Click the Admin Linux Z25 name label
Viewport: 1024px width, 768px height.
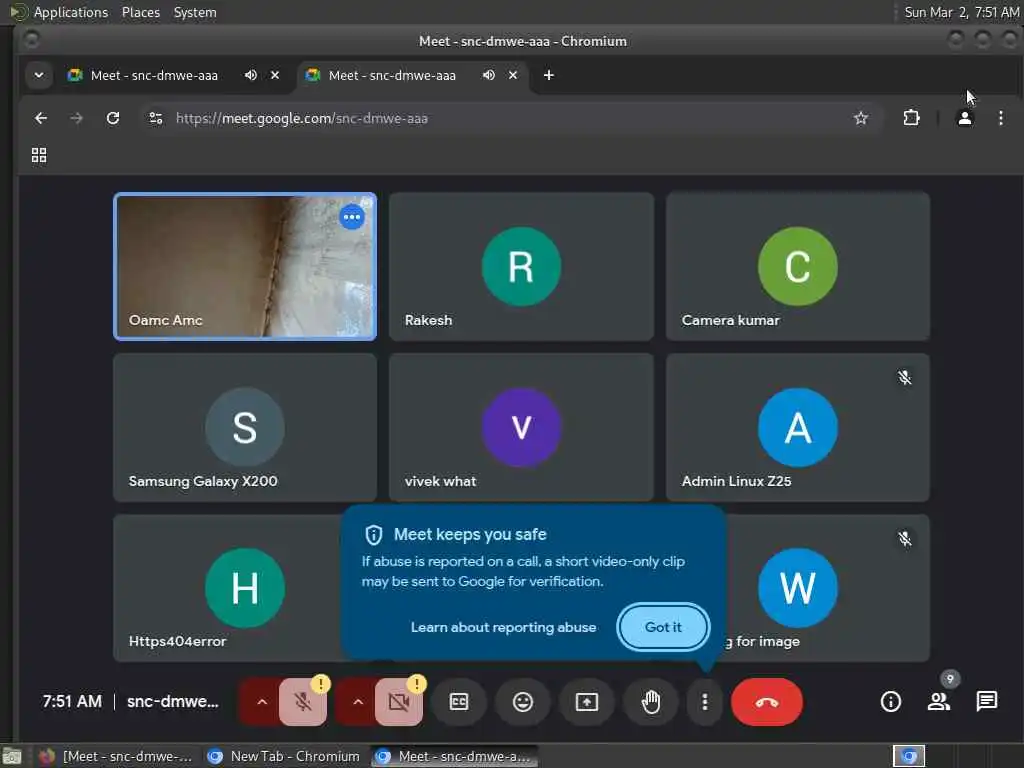(x=736, y=481)
